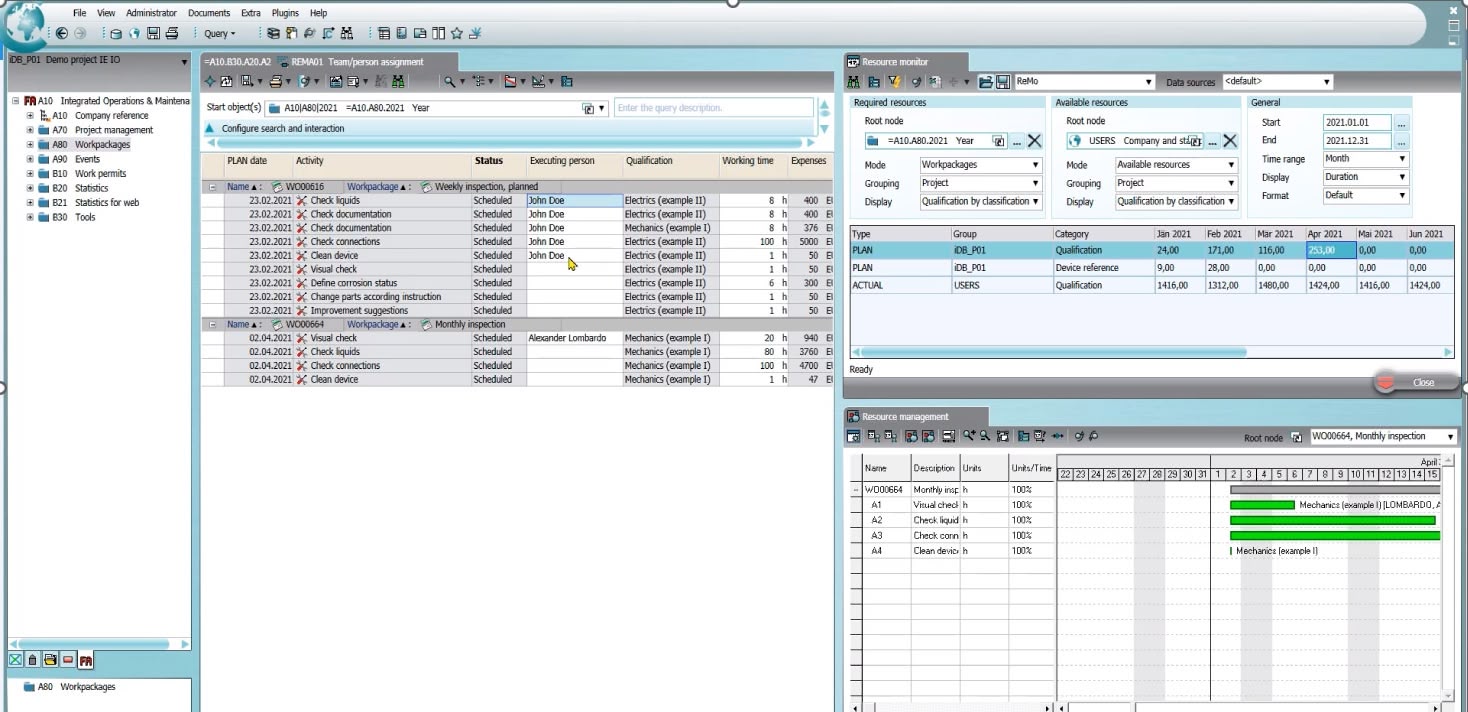Click zoom in magnifier in Resource management toolbar
1468x712 pixels.
click(969, 436)
